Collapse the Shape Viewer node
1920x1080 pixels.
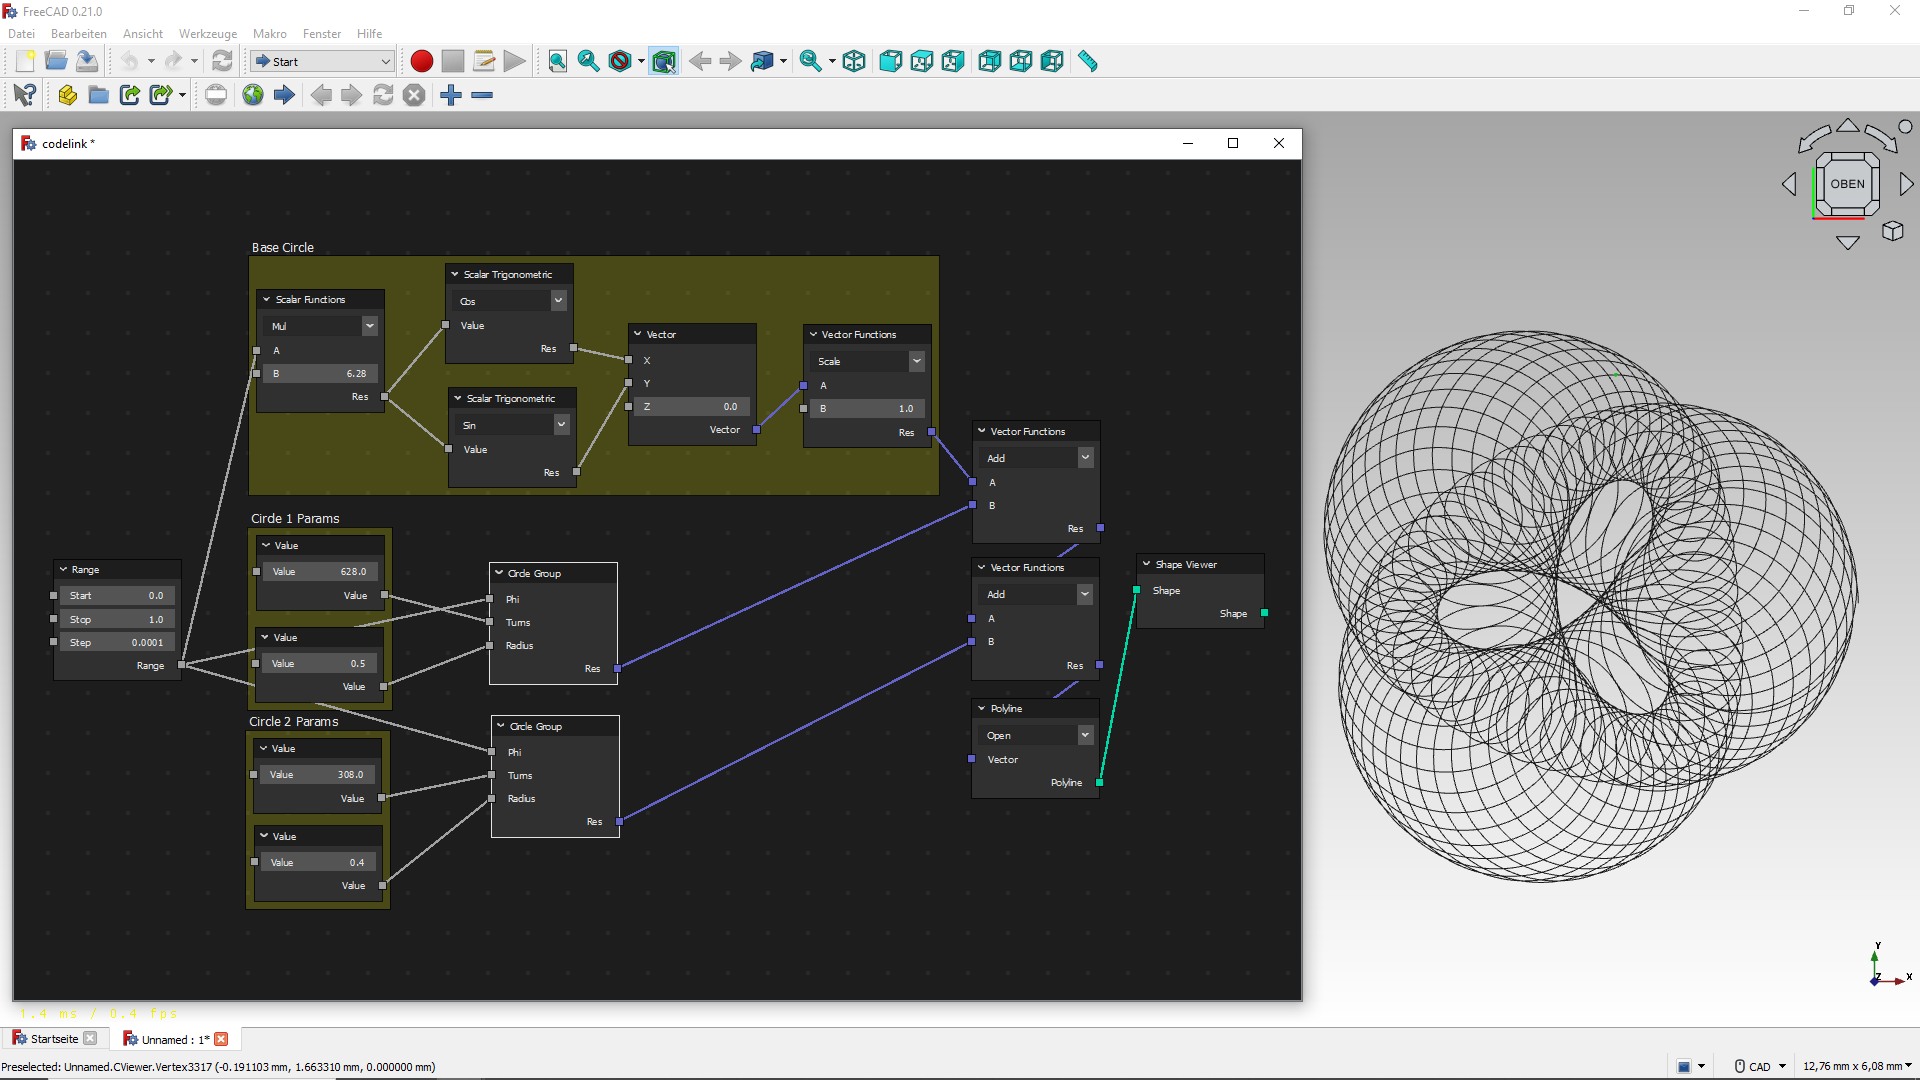click(1147, 564)
